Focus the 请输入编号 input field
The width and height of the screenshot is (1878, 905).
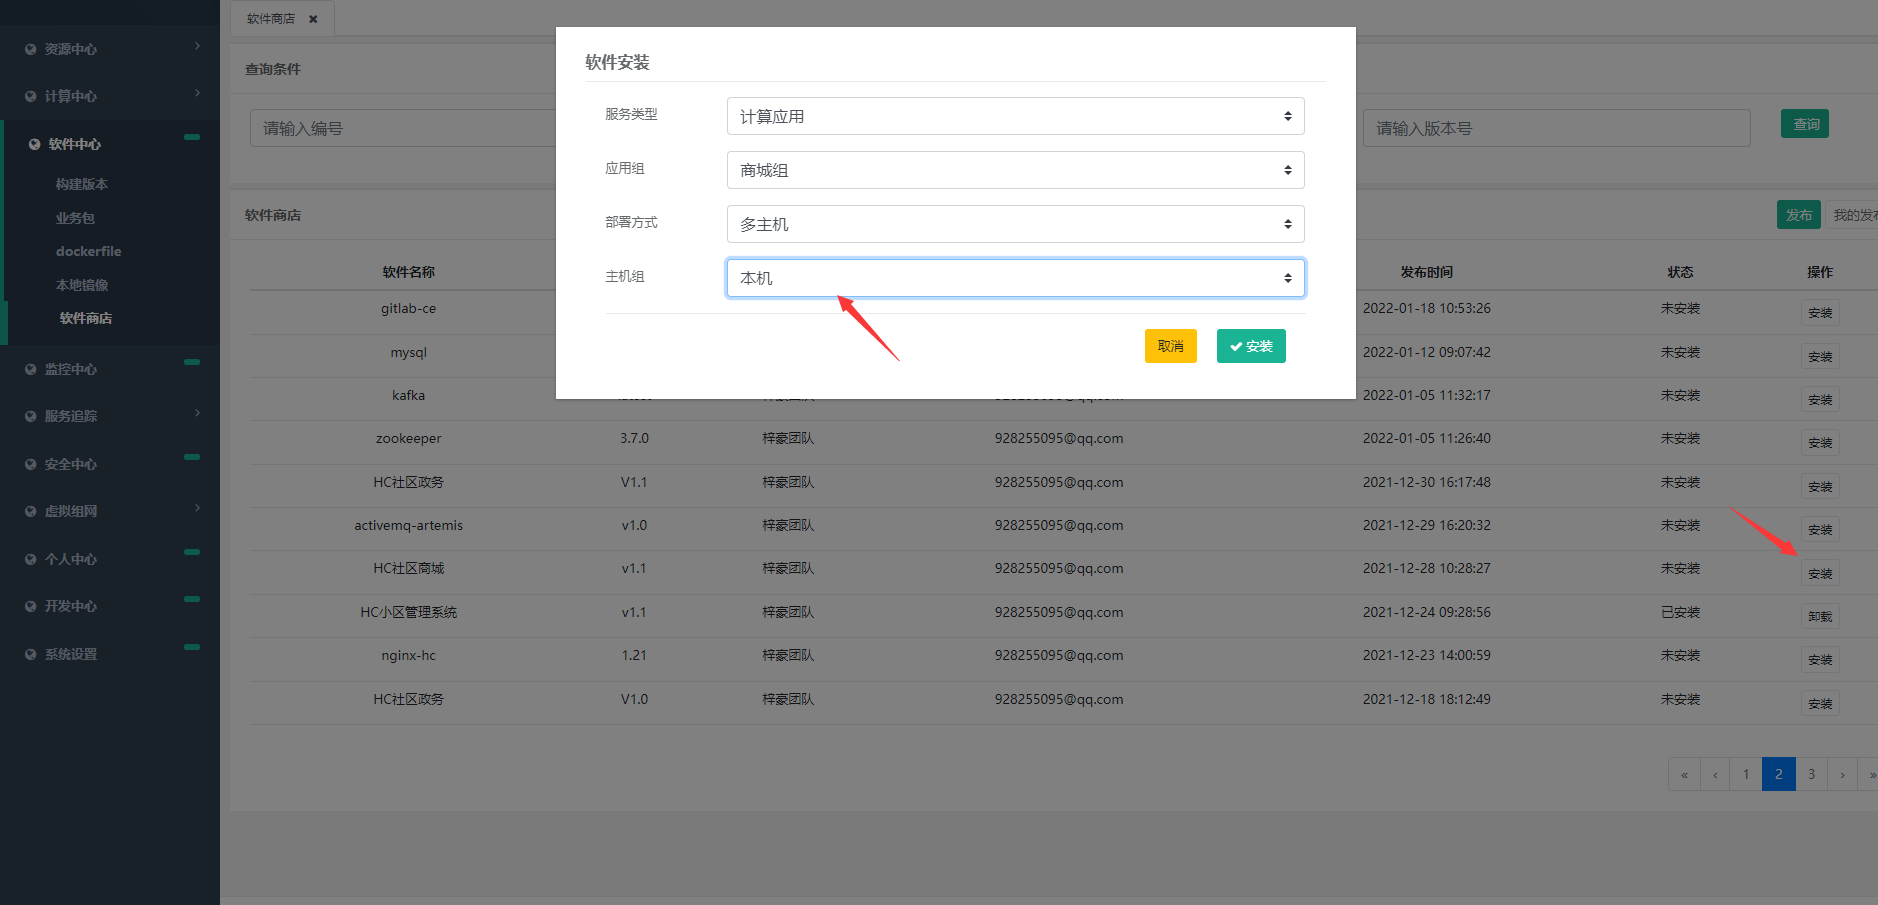tap(403, 128)
